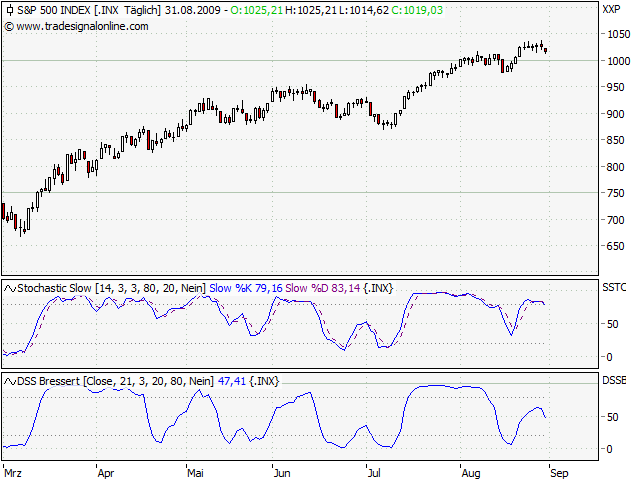
Task: Click the 850 price axis label
Action: click(616, 140)
